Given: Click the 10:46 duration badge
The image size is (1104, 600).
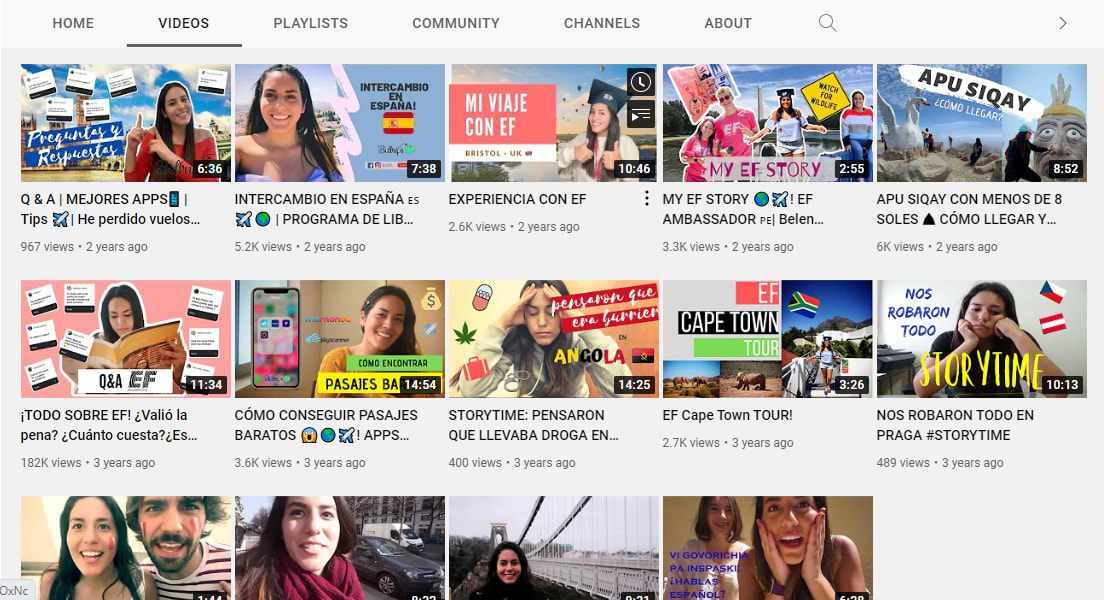Looking at the screenshot, I should (634, 169).
